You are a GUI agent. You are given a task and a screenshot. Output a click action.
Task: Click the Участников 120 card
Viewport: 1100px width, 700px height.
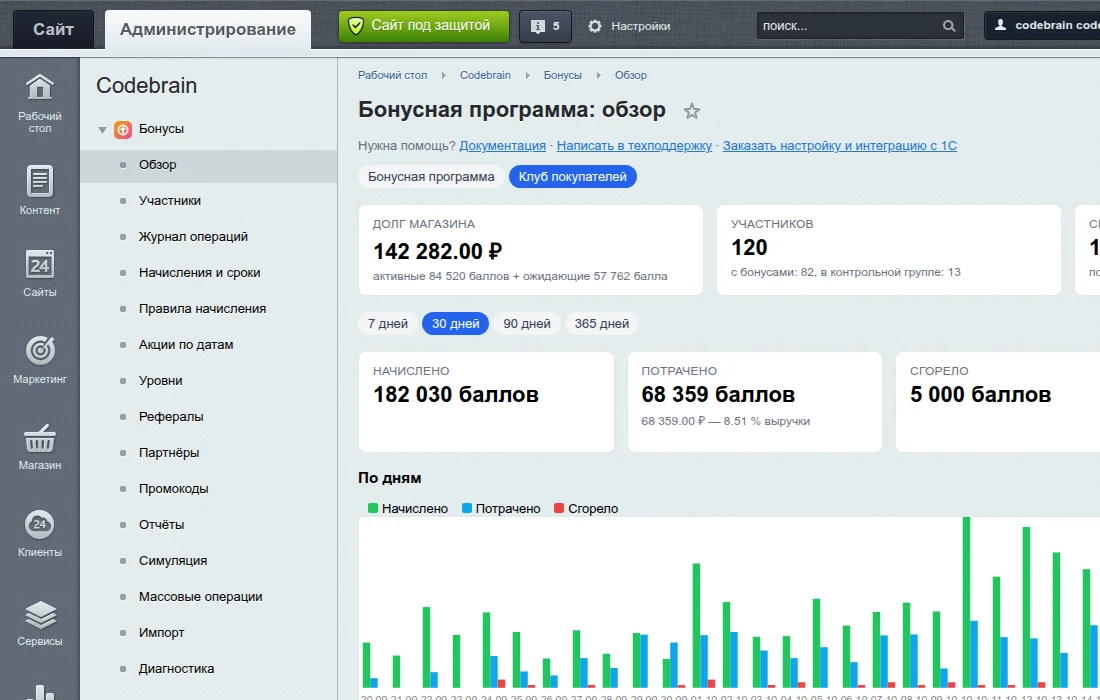888,250
